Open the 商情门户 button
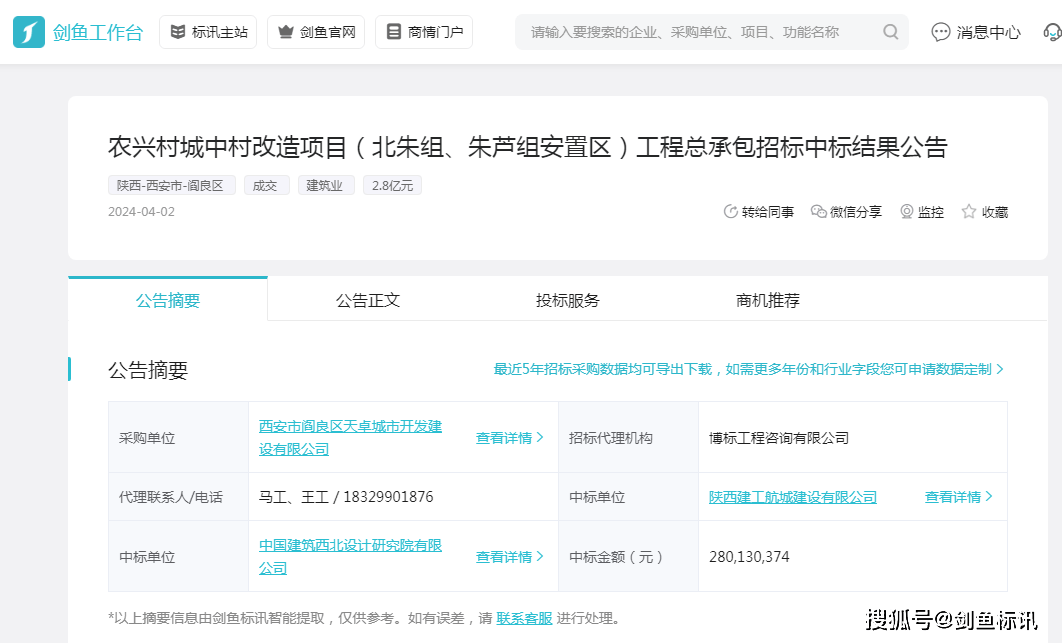1062x643 pixels. [424, 32]
